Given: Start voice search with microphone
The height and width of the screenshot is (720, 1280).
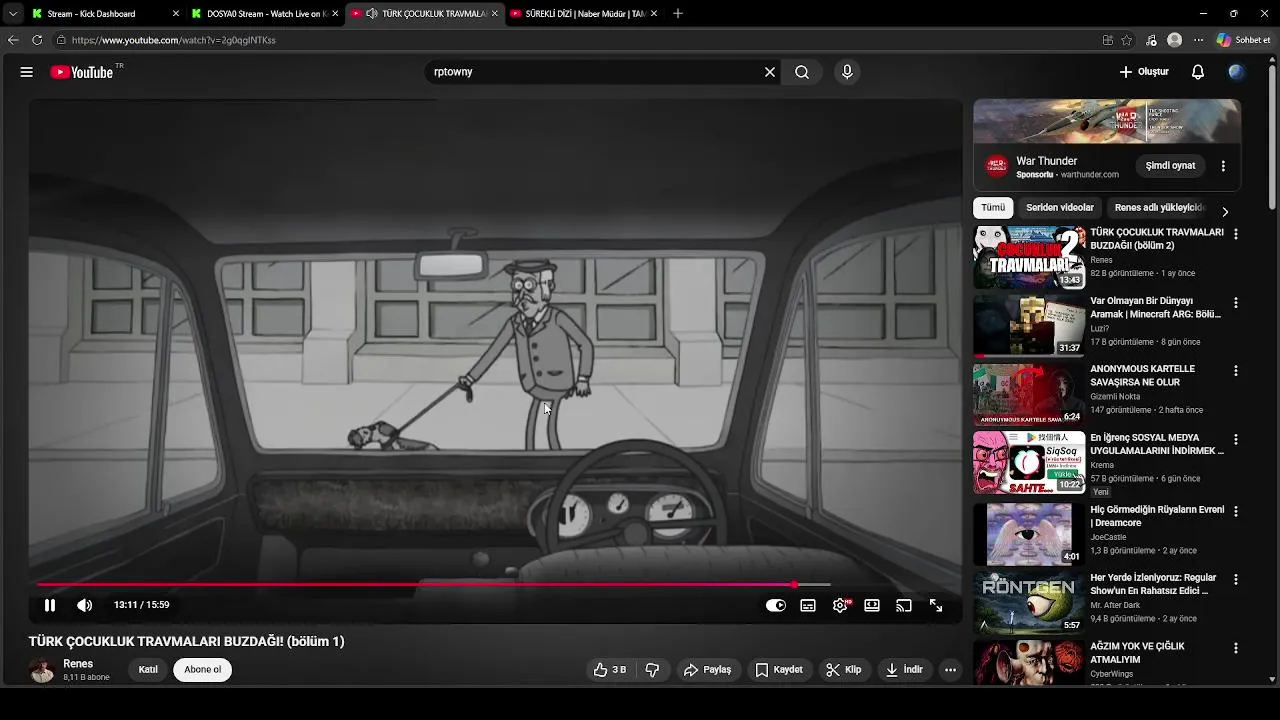Looking at the screenshot, I should [x=847, y=72].
